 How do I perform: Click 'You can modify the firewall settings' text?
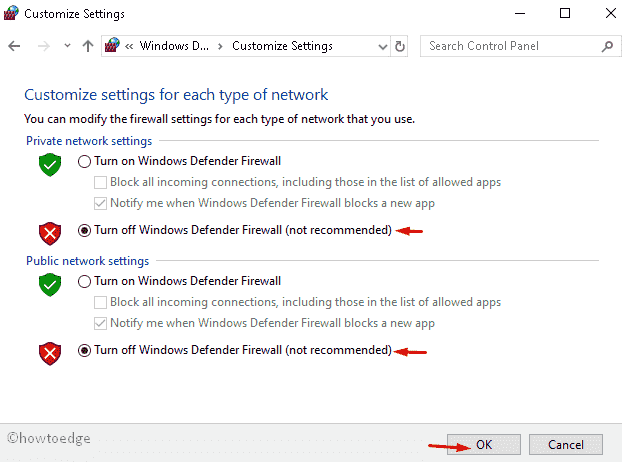pos(219,119)
